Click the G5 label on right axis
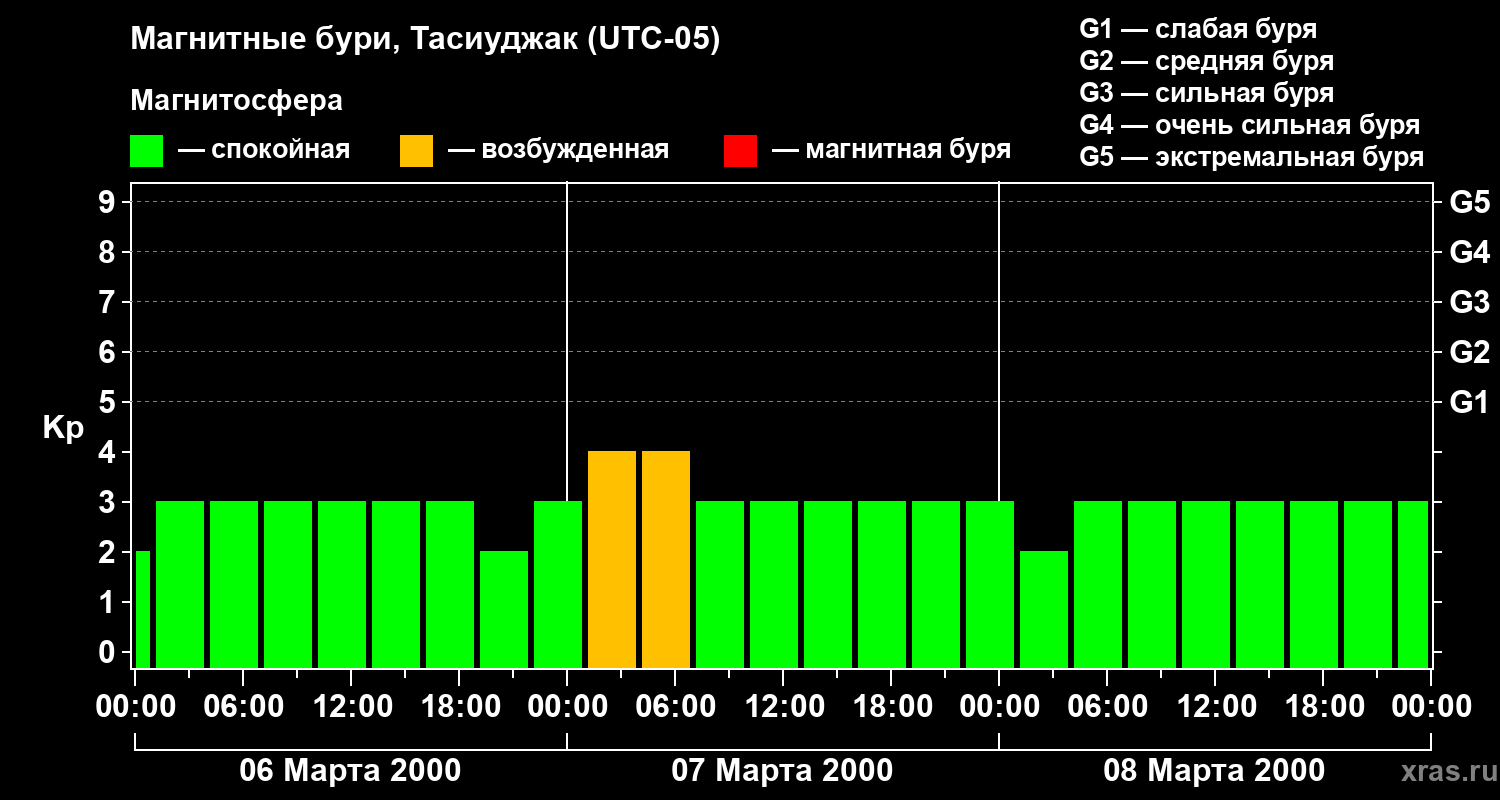1500x800 pixels. coord(1469,203)
